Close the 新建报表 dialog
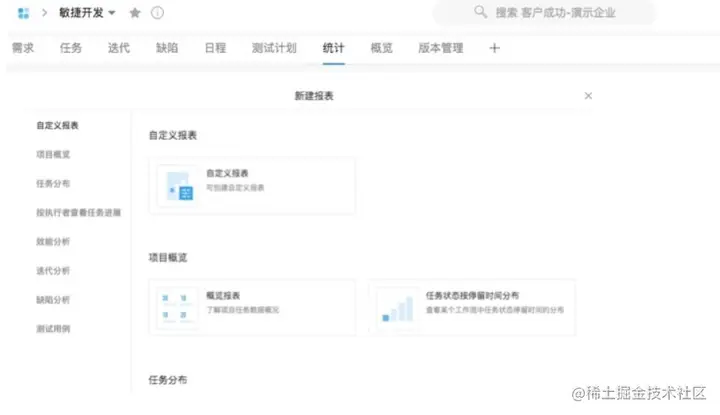 click(588, 95)
